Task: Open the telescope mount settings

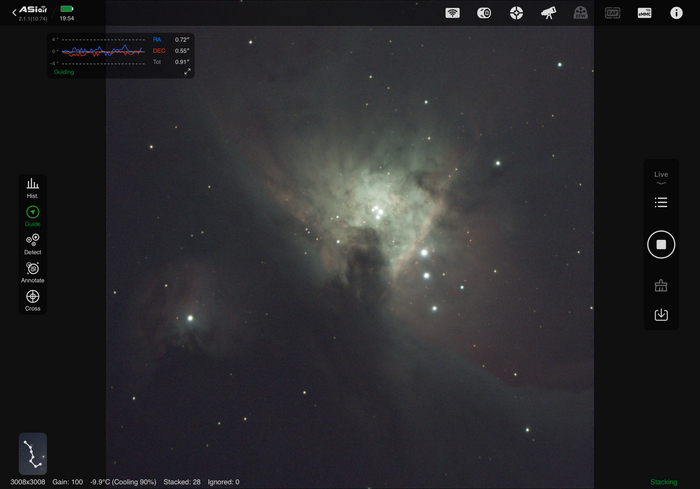Action: [x=548, y=13]
